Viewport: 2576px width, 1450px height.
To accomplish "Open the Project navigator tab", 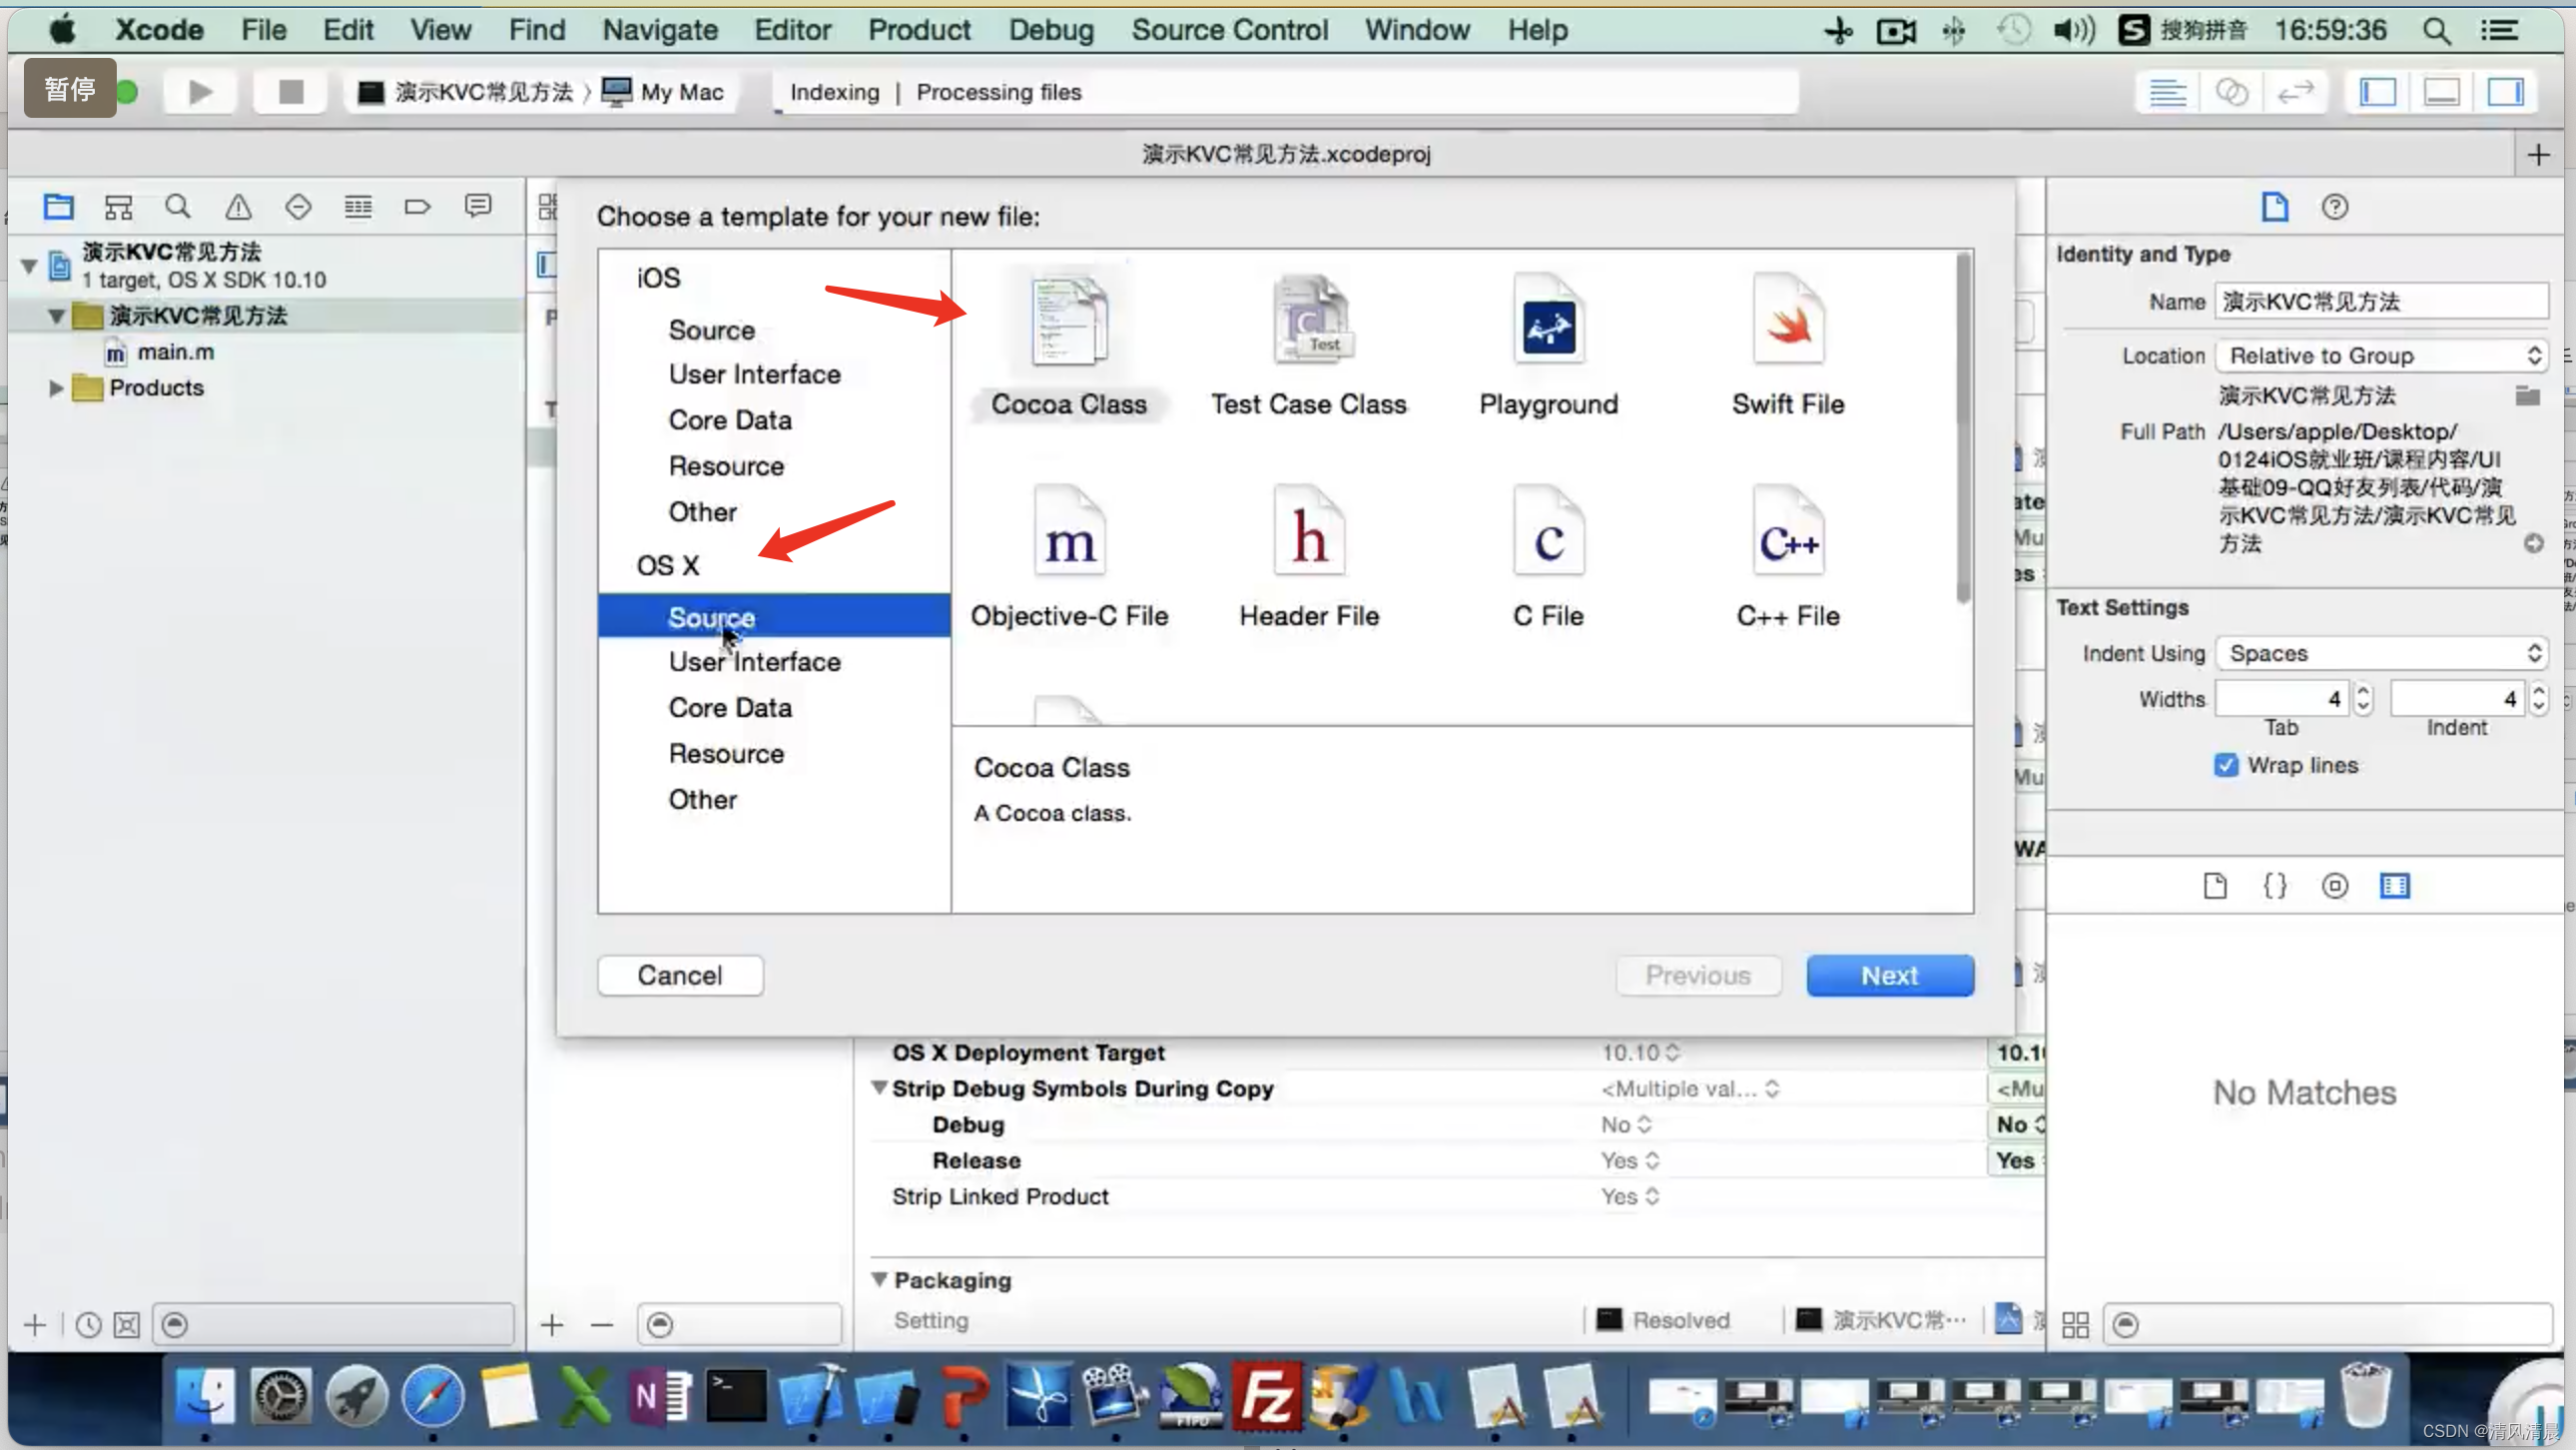I will pyautogui.click(x=58, y=207).
